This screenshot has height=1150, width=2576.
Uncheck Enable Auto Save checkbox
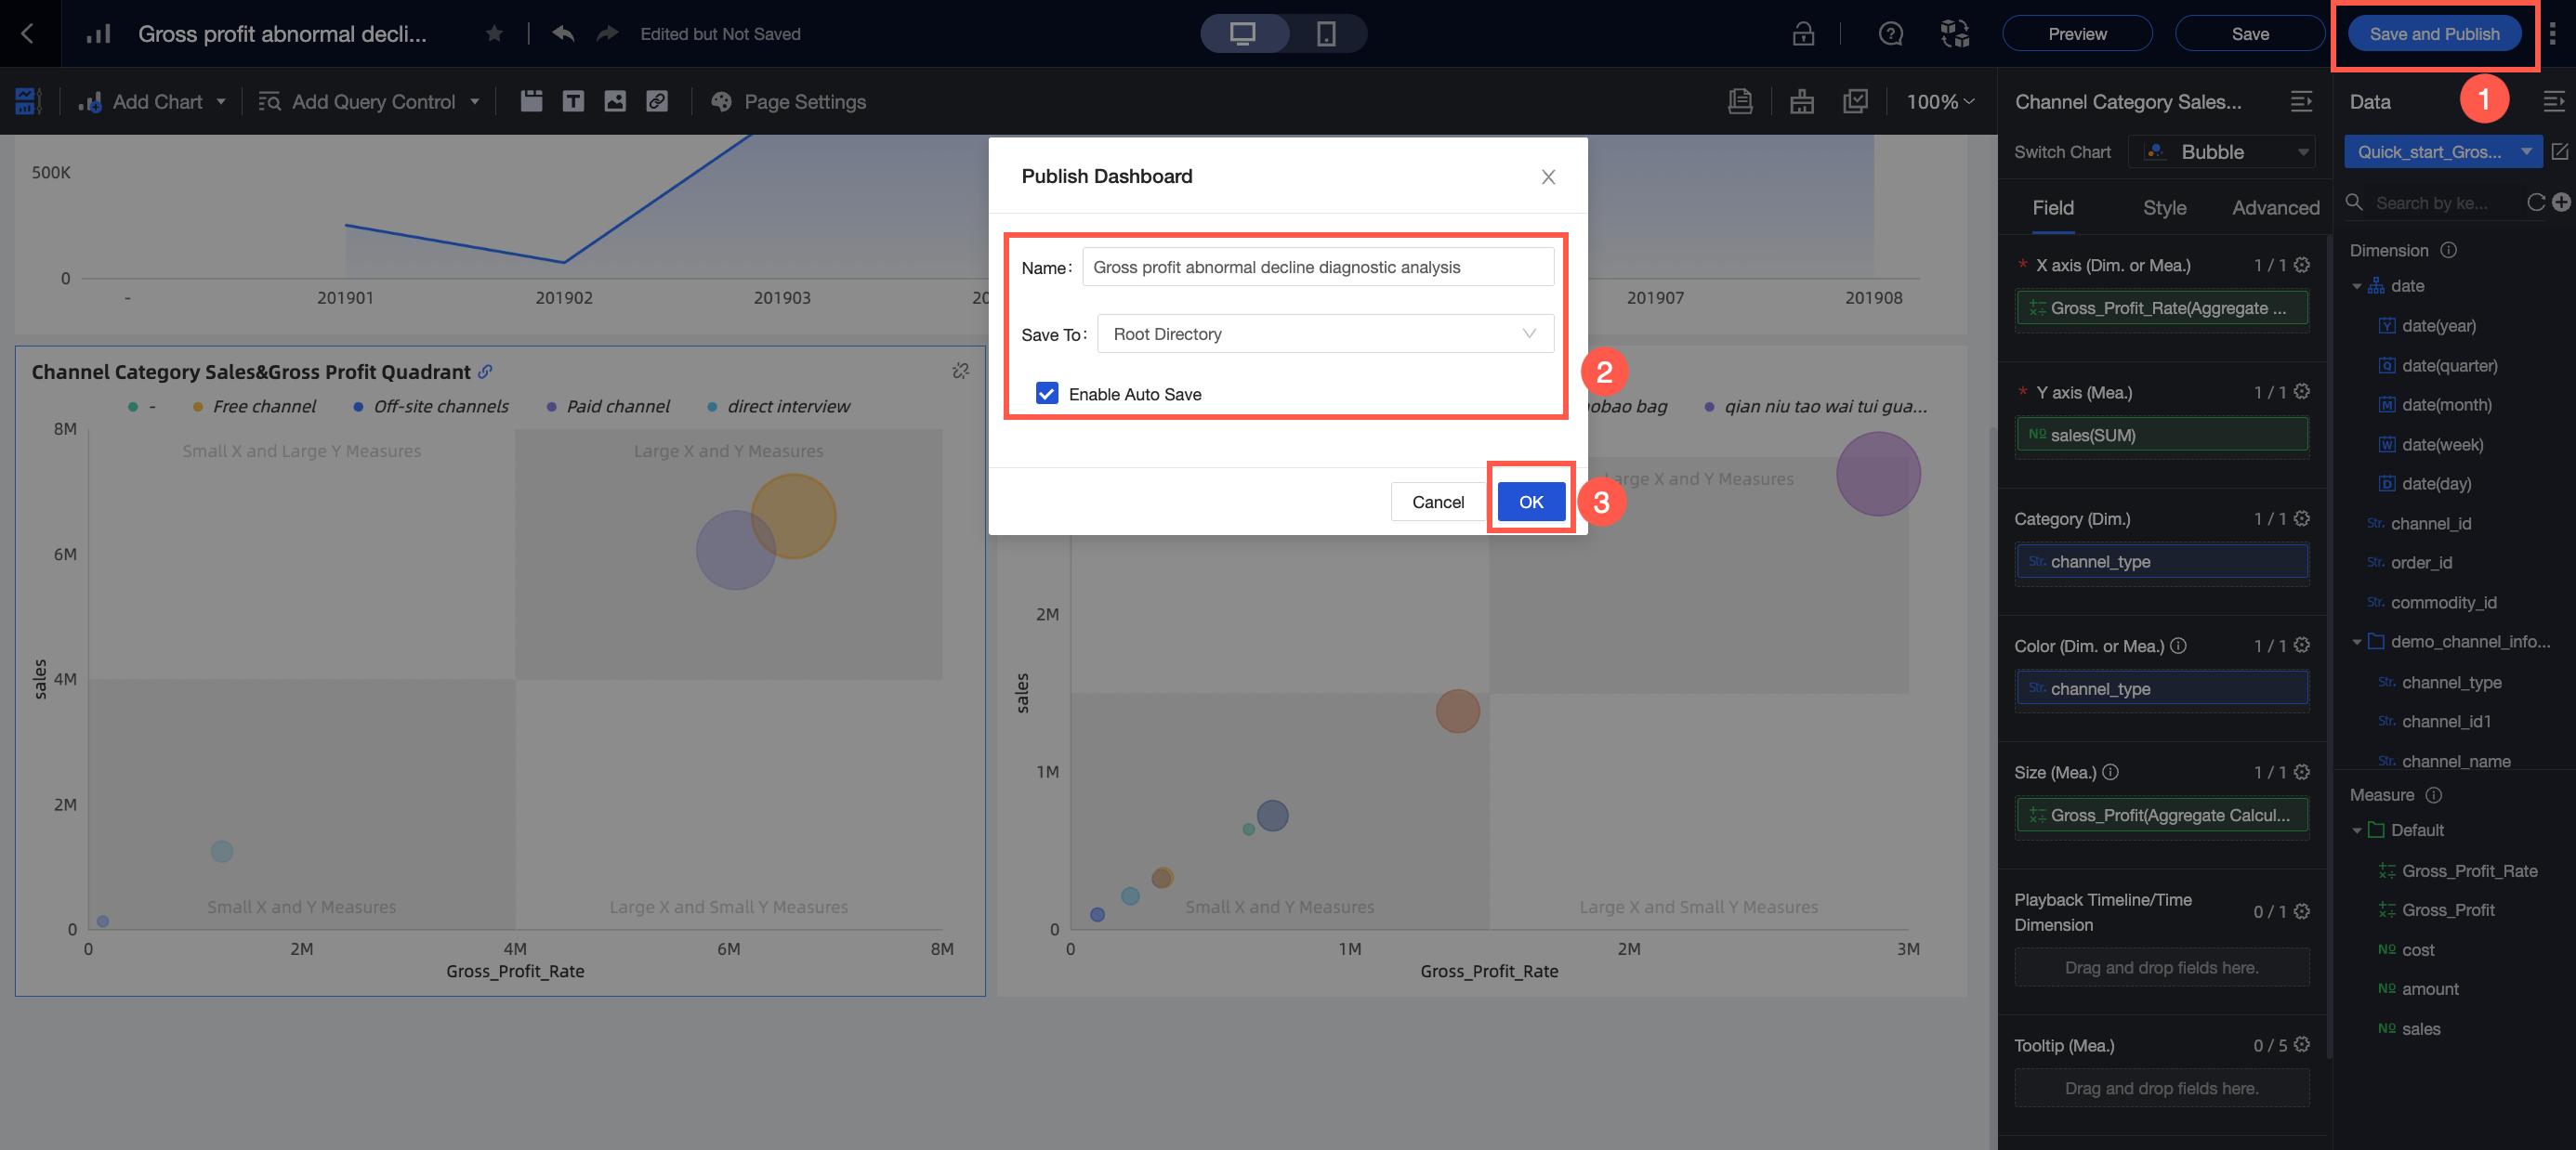(x=1047, y=393)
